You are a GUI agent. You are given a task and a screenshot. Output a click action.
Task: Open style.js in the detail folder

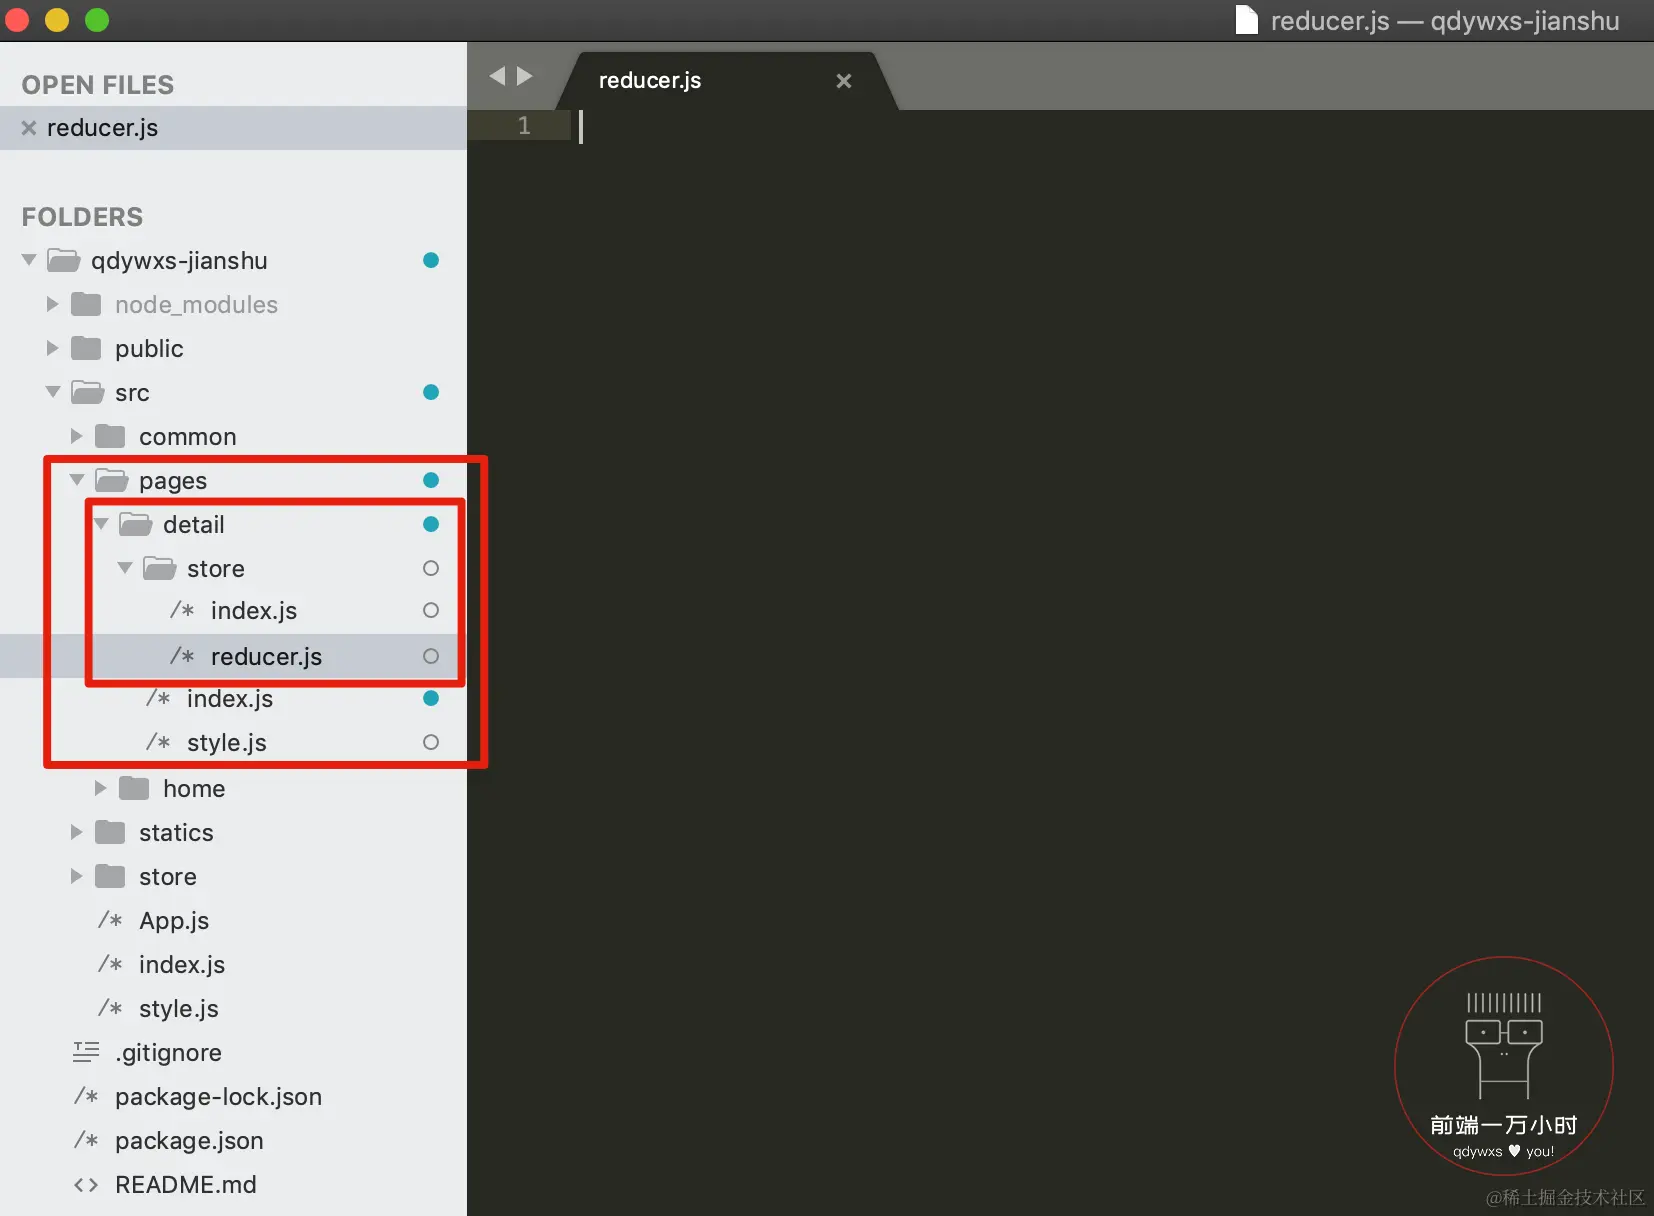click(x=227, y=743)
